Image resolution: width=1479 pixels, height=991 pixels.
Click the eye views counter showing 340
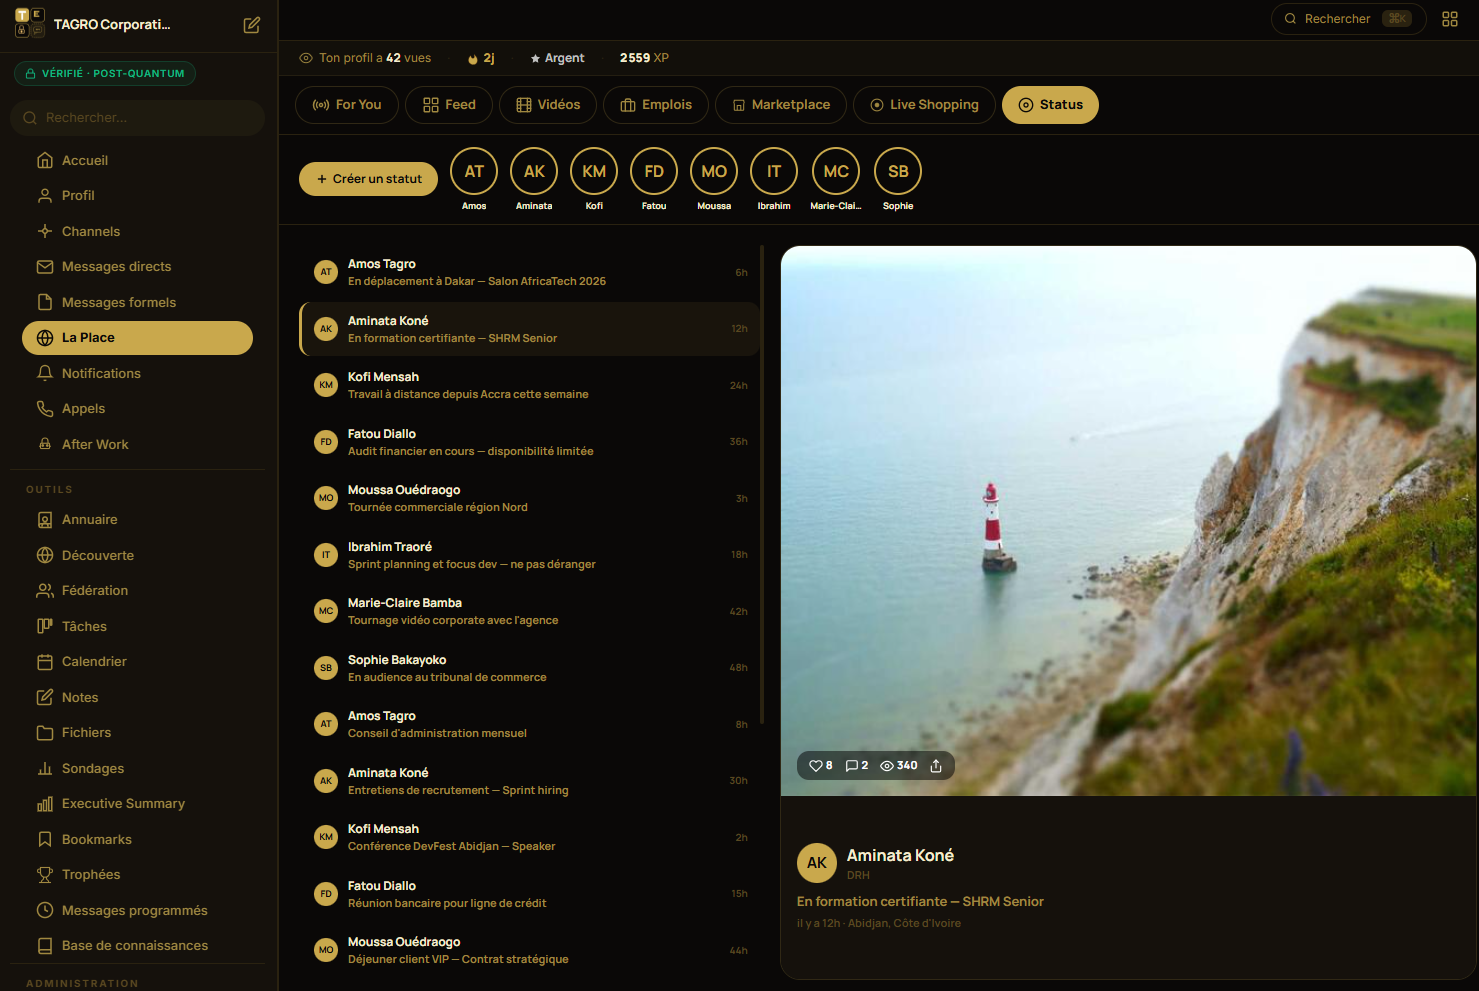[899, 766]
